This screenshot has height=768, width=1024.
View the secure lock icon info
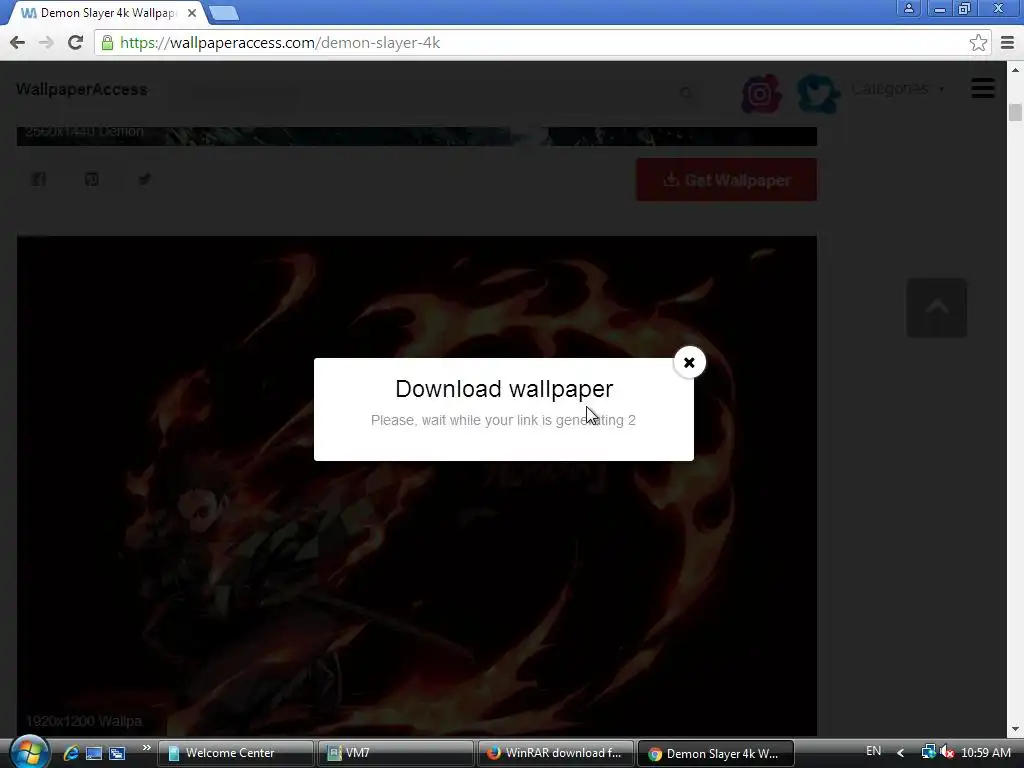point(107,42)
